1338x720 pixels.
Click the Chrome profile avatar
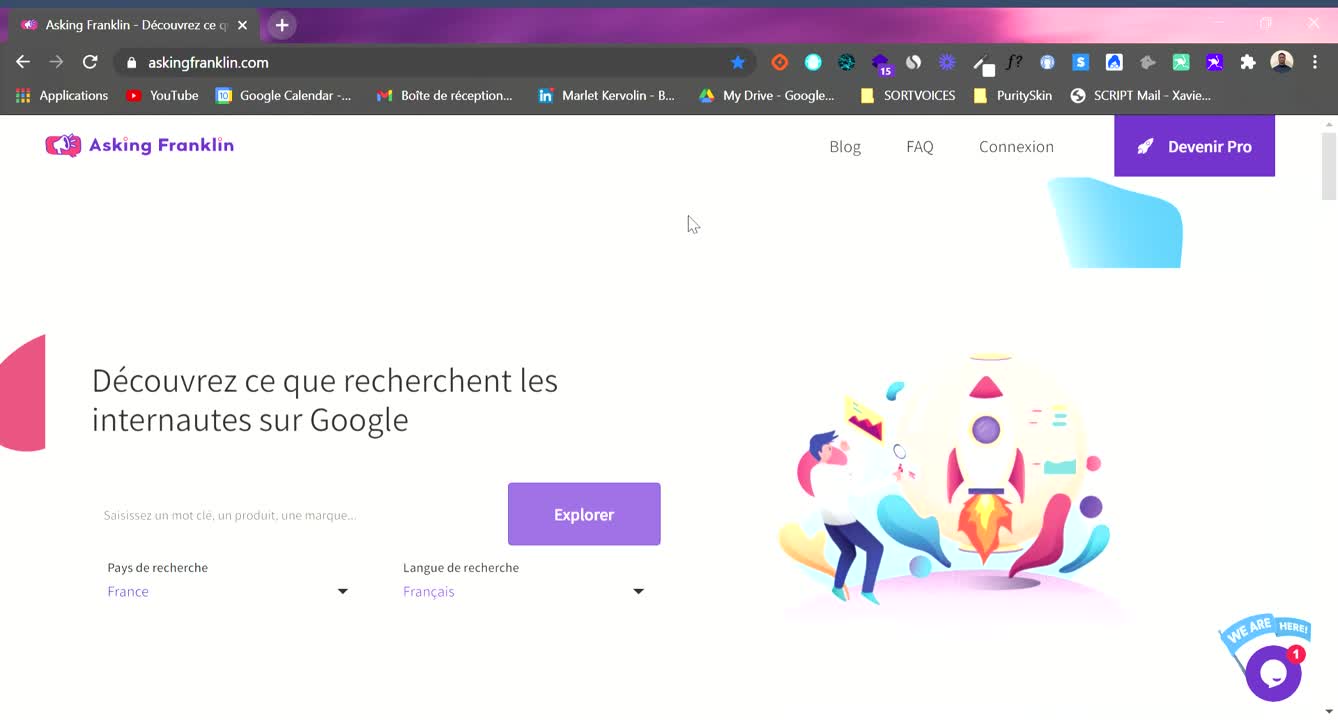1281,62
